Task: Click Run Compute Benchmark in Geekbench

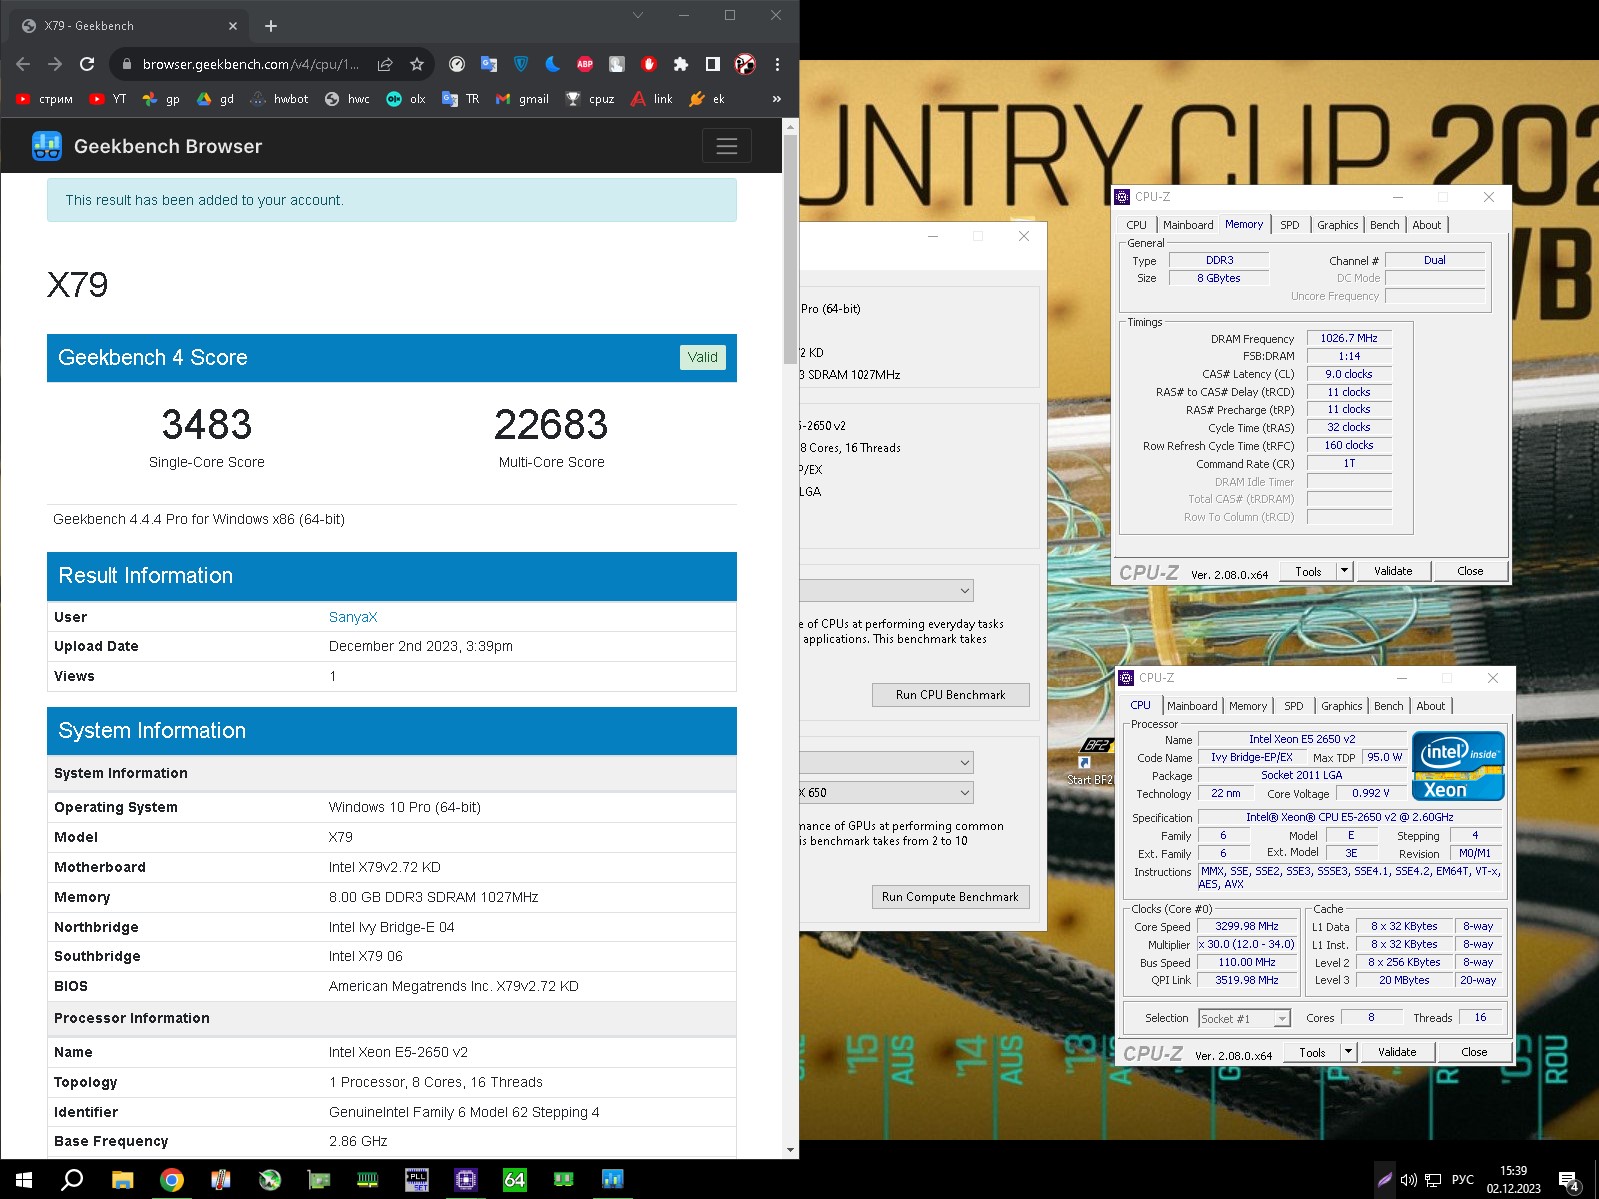Action: tap(950, 897)
